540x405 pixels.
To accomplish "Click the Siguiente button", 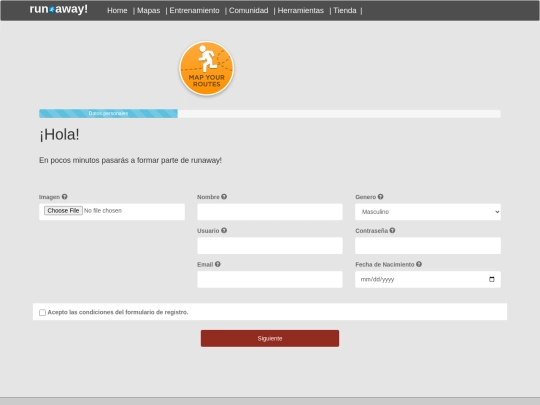I will (x=270, y=339).
